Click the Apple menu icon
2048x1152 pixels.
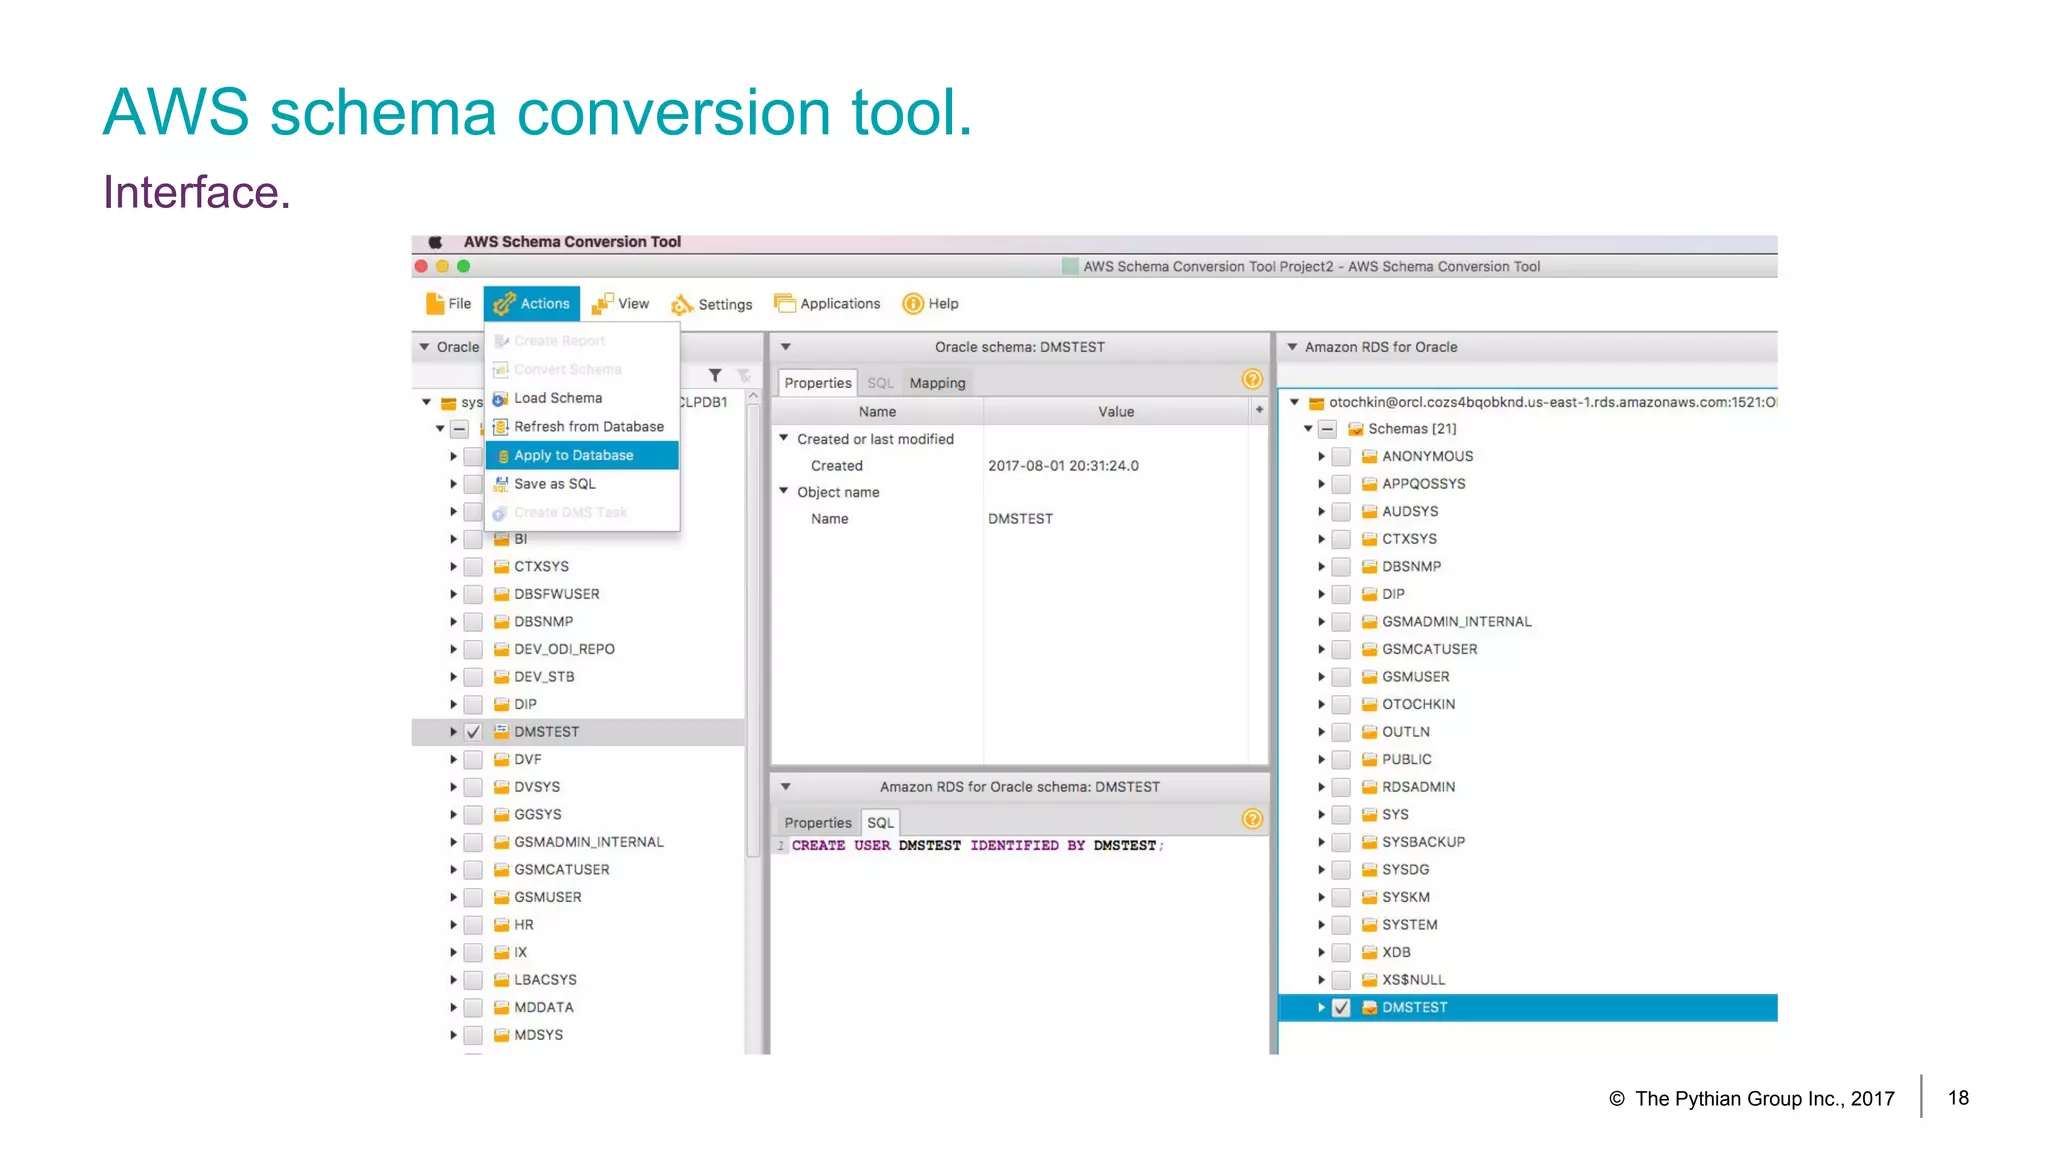(x=435, y=242)
